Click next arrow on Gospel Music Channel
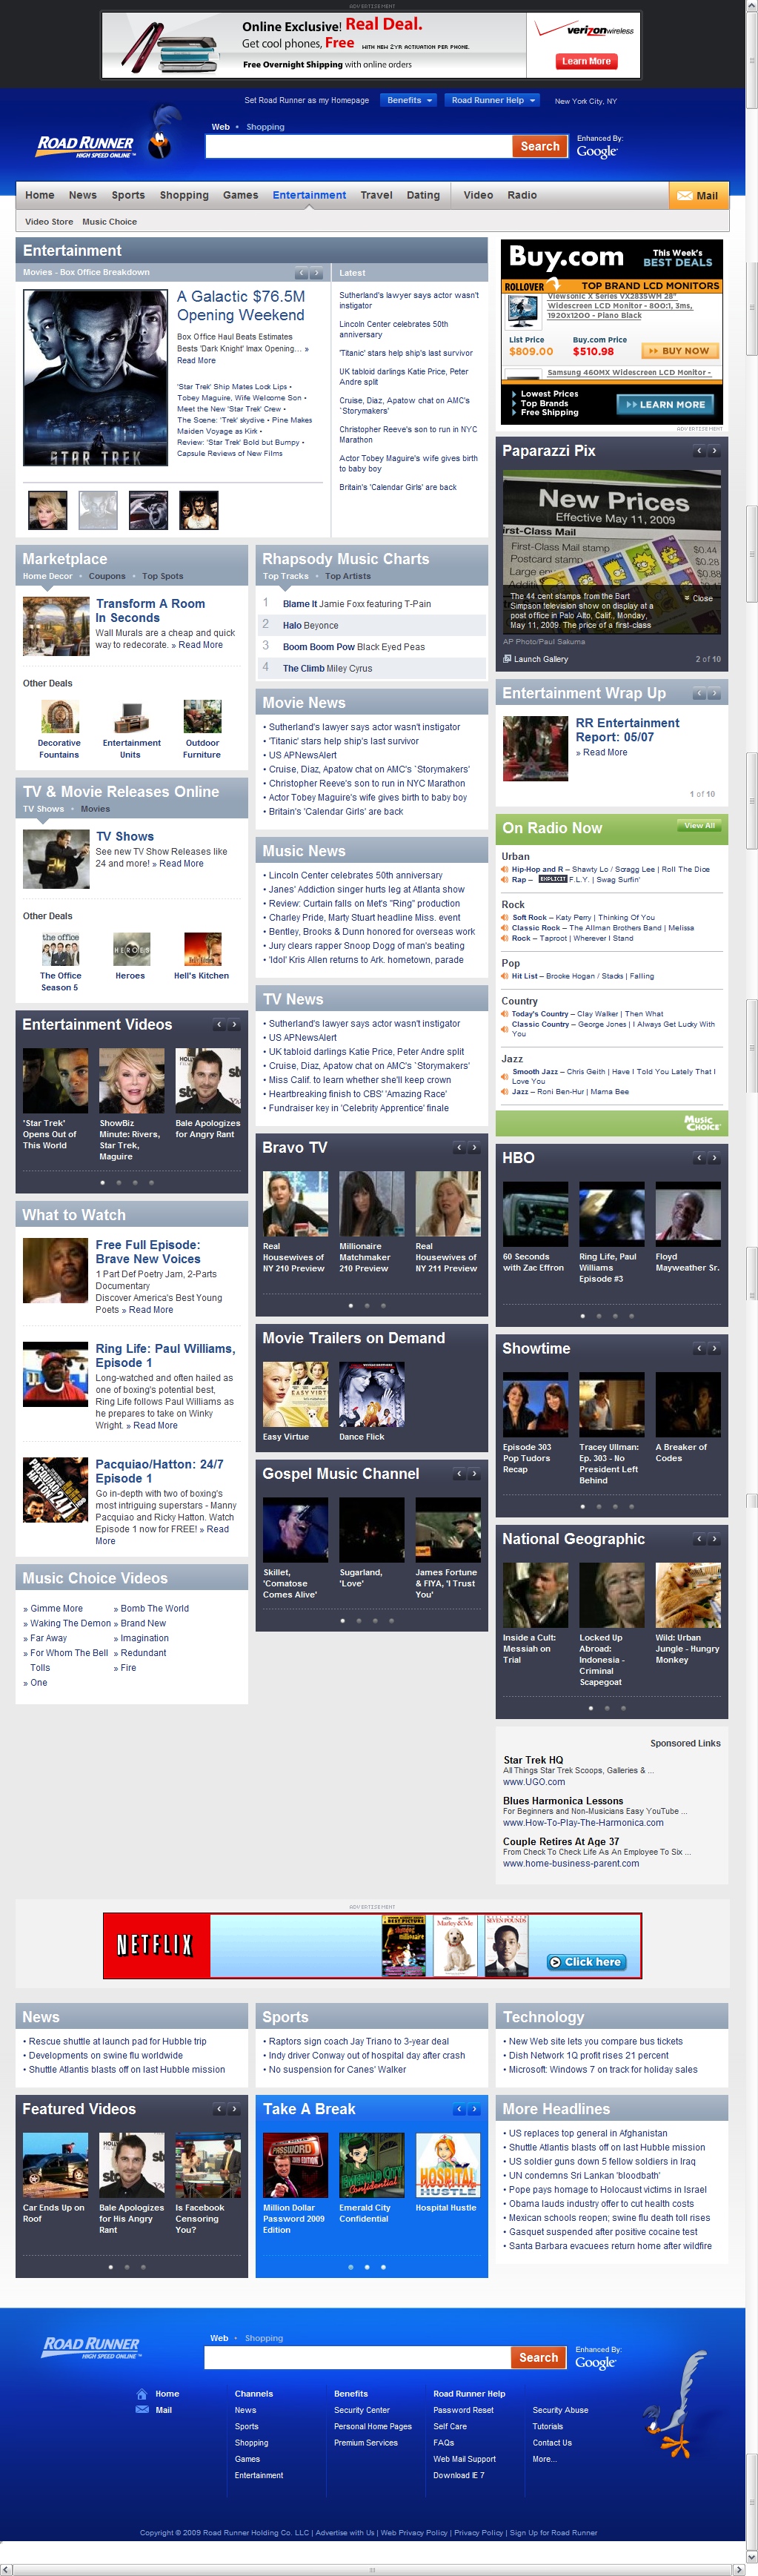Viewport: 758px width, 2576px height. [x=474, y=1474]
